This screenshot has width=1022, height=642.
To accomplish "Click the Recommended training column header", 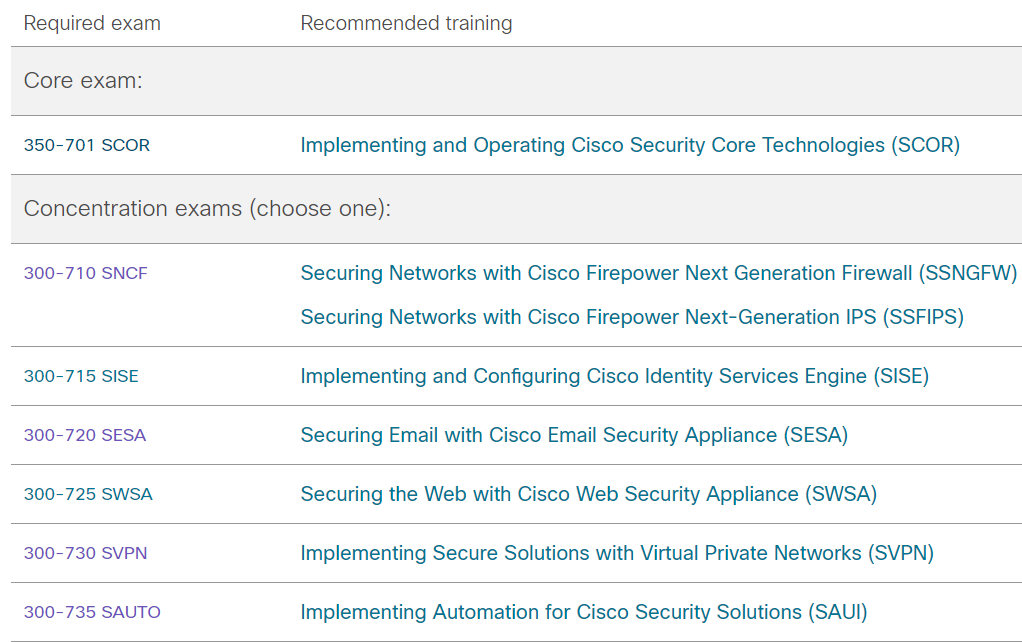I will click(406, 23).
